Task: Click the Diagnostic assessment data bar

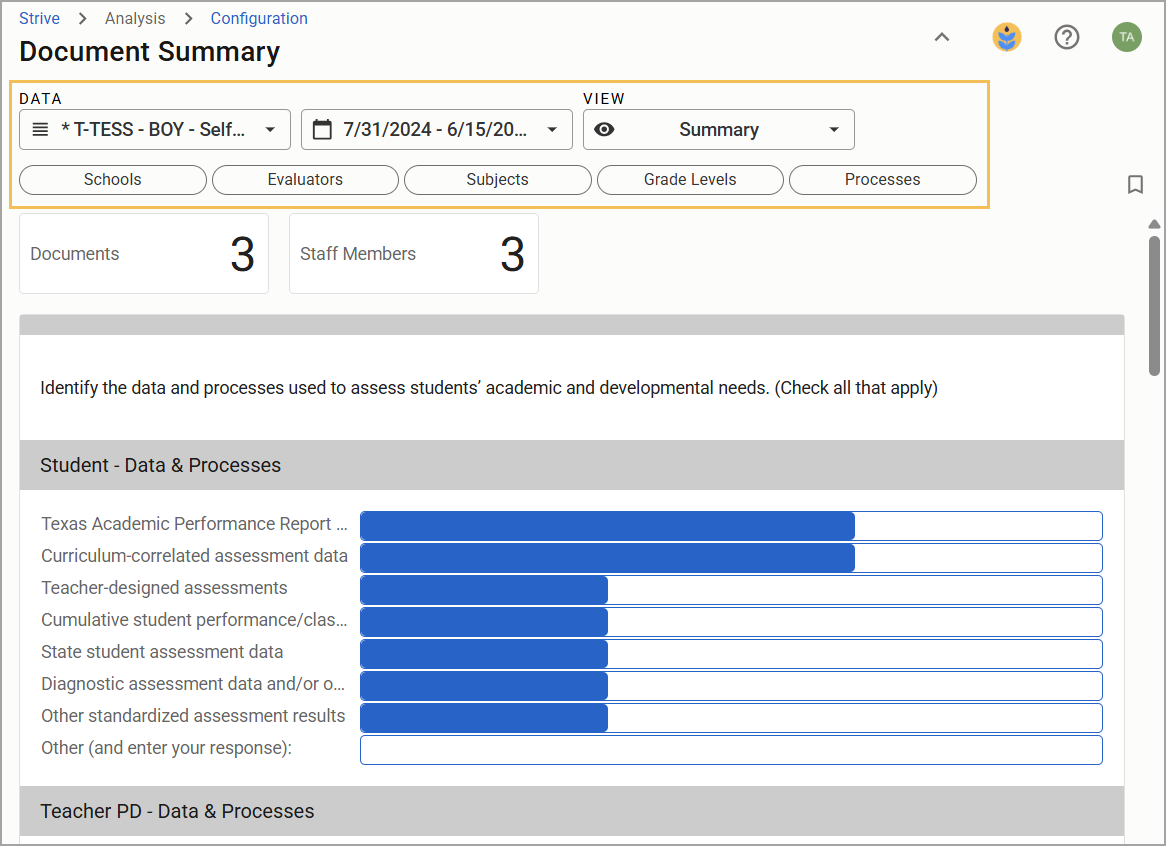Action: point(731,685)
